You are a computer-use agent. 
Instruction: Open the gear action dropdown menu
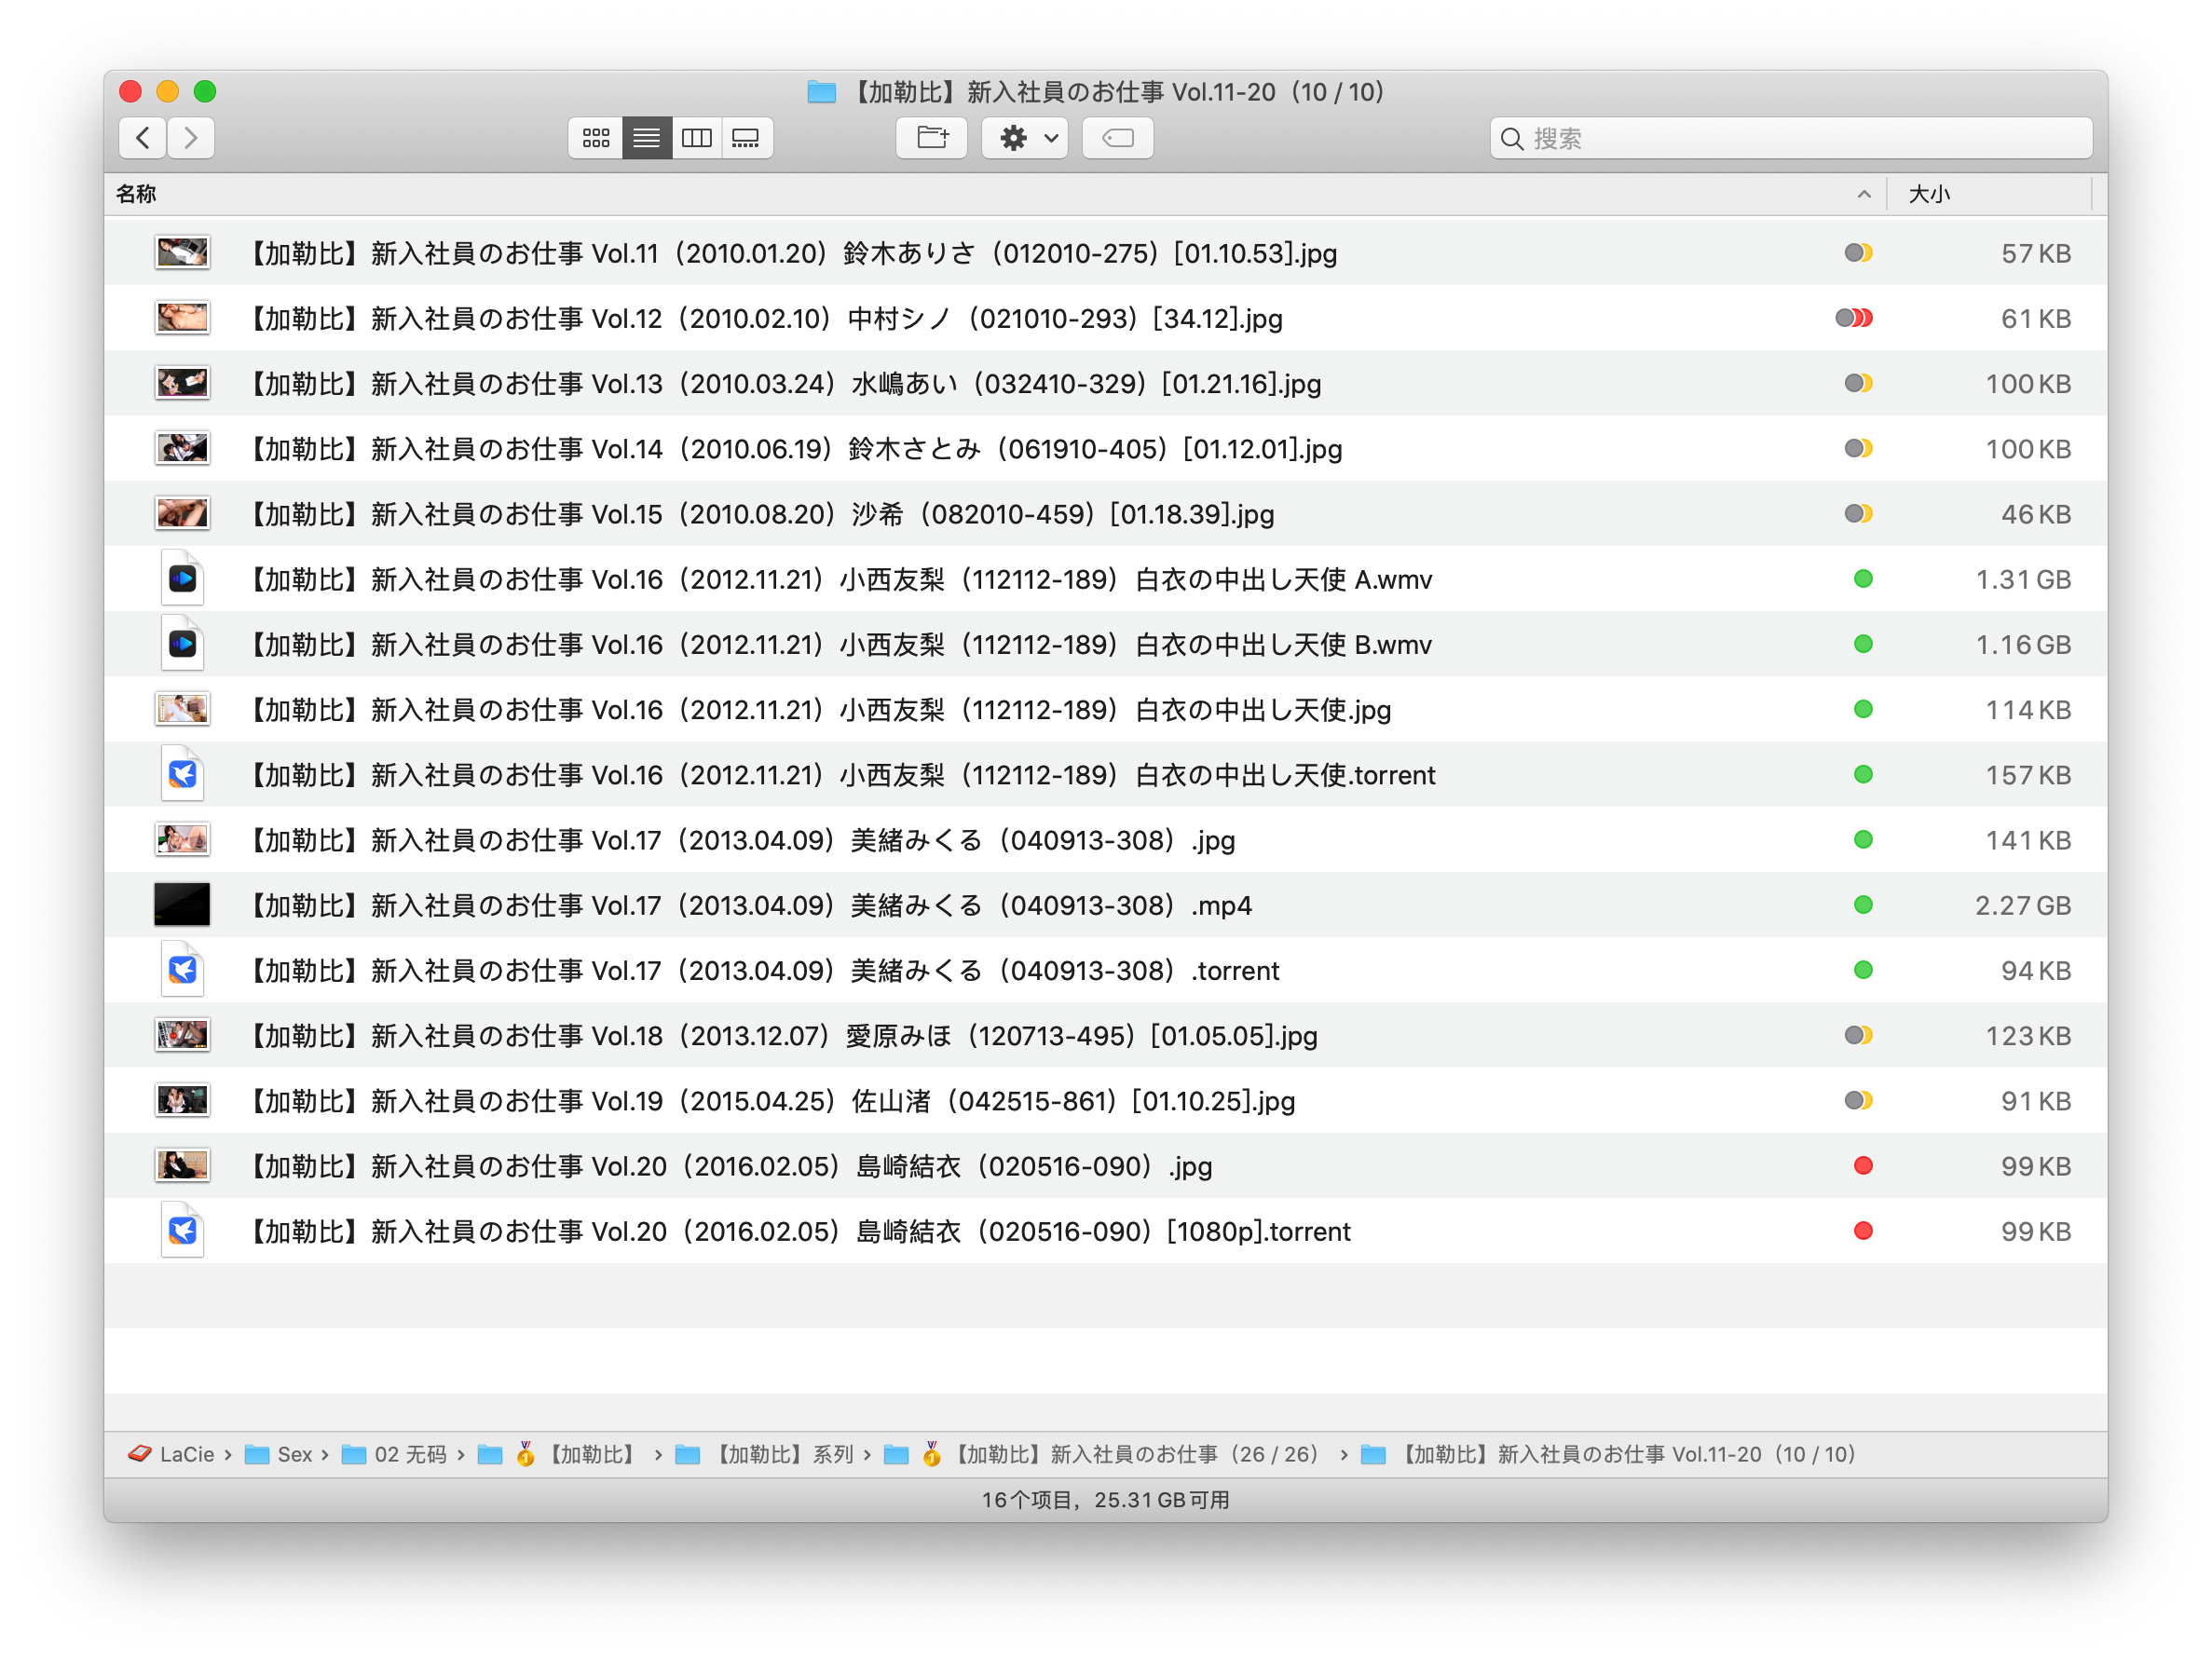click(x=1025, y=138)
